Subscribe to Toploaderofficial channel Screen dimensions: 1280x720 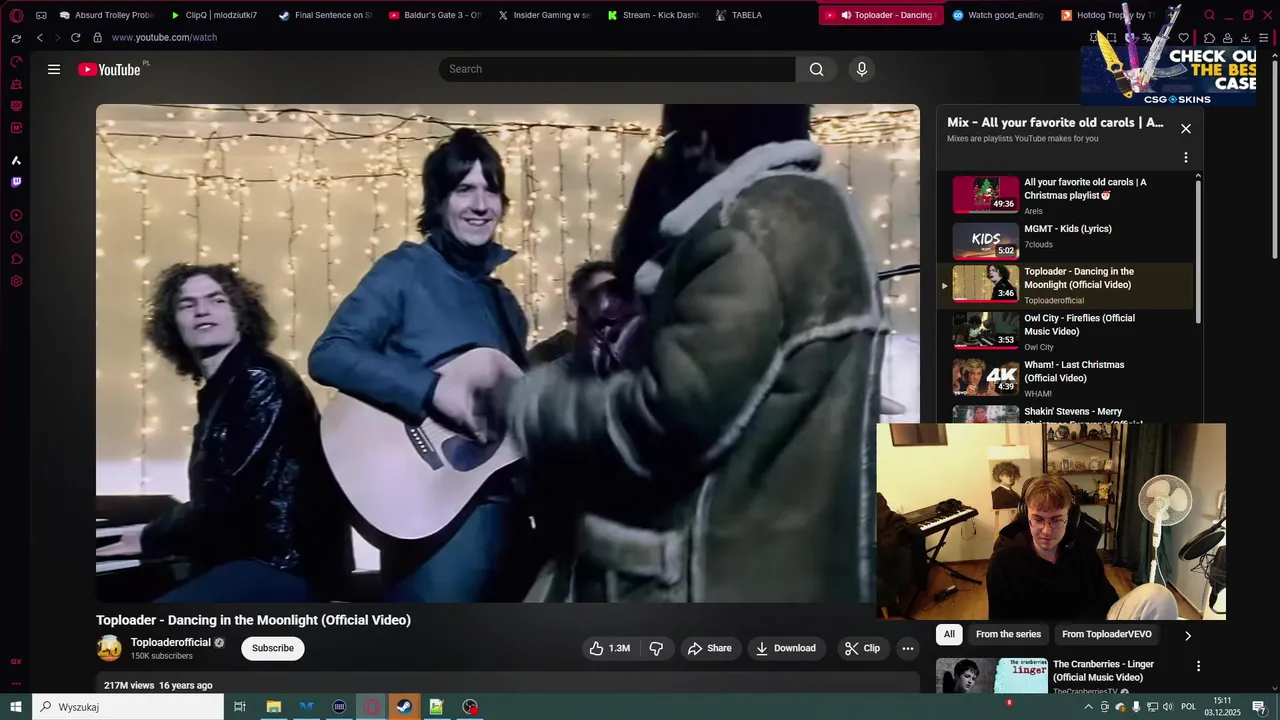pos(273,648)
